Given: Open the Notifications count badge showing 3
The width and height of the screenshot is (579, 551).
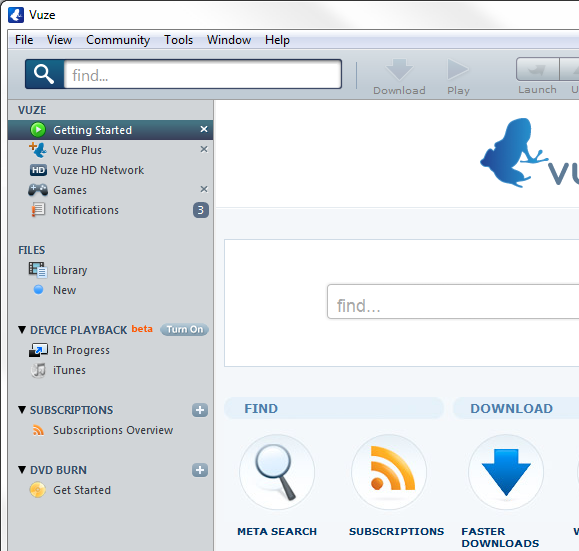Looking at the screenshot, I should click(201, 210).
